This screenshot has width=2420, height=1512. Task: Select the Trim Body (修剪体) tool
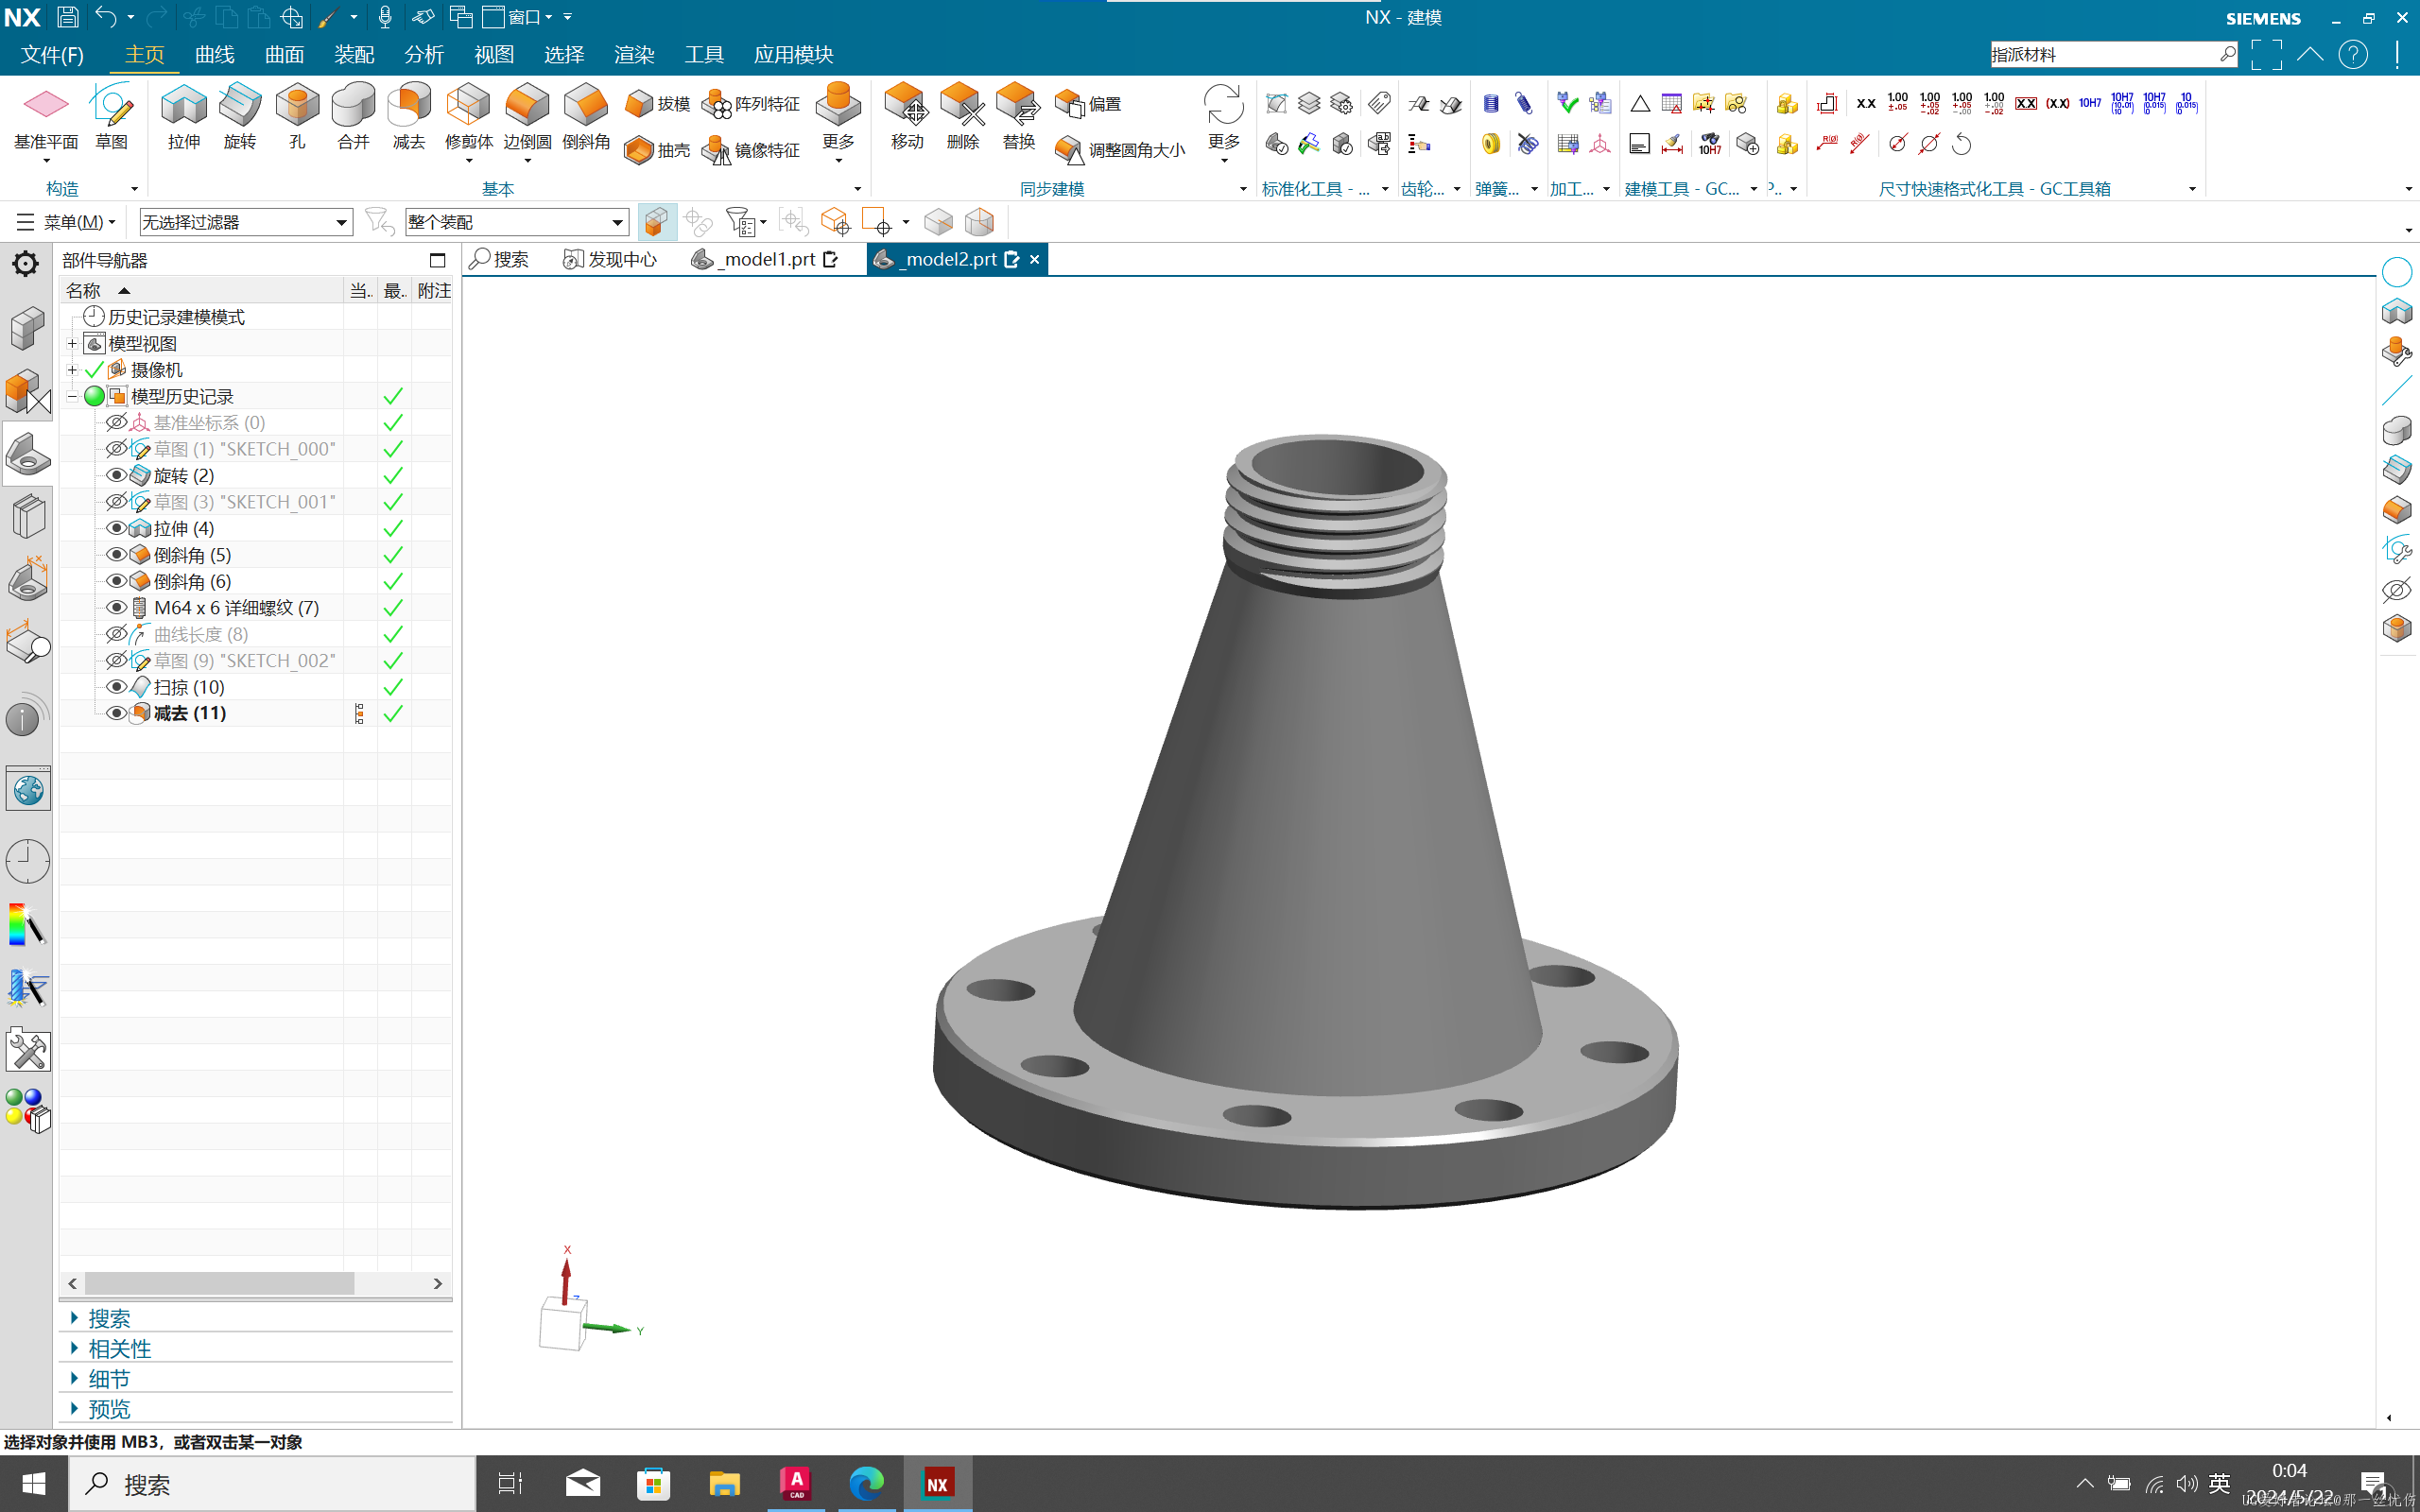point(468,117)
